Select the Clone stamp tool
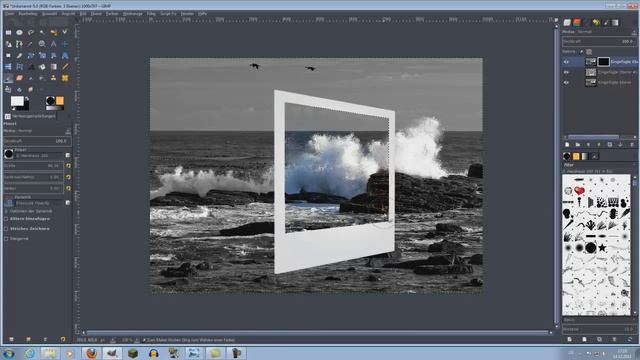 (53, 78)
